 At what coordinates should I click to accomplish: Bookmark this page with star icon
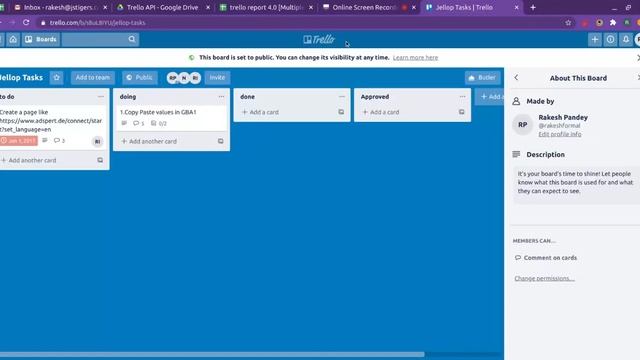click(568, 22)
